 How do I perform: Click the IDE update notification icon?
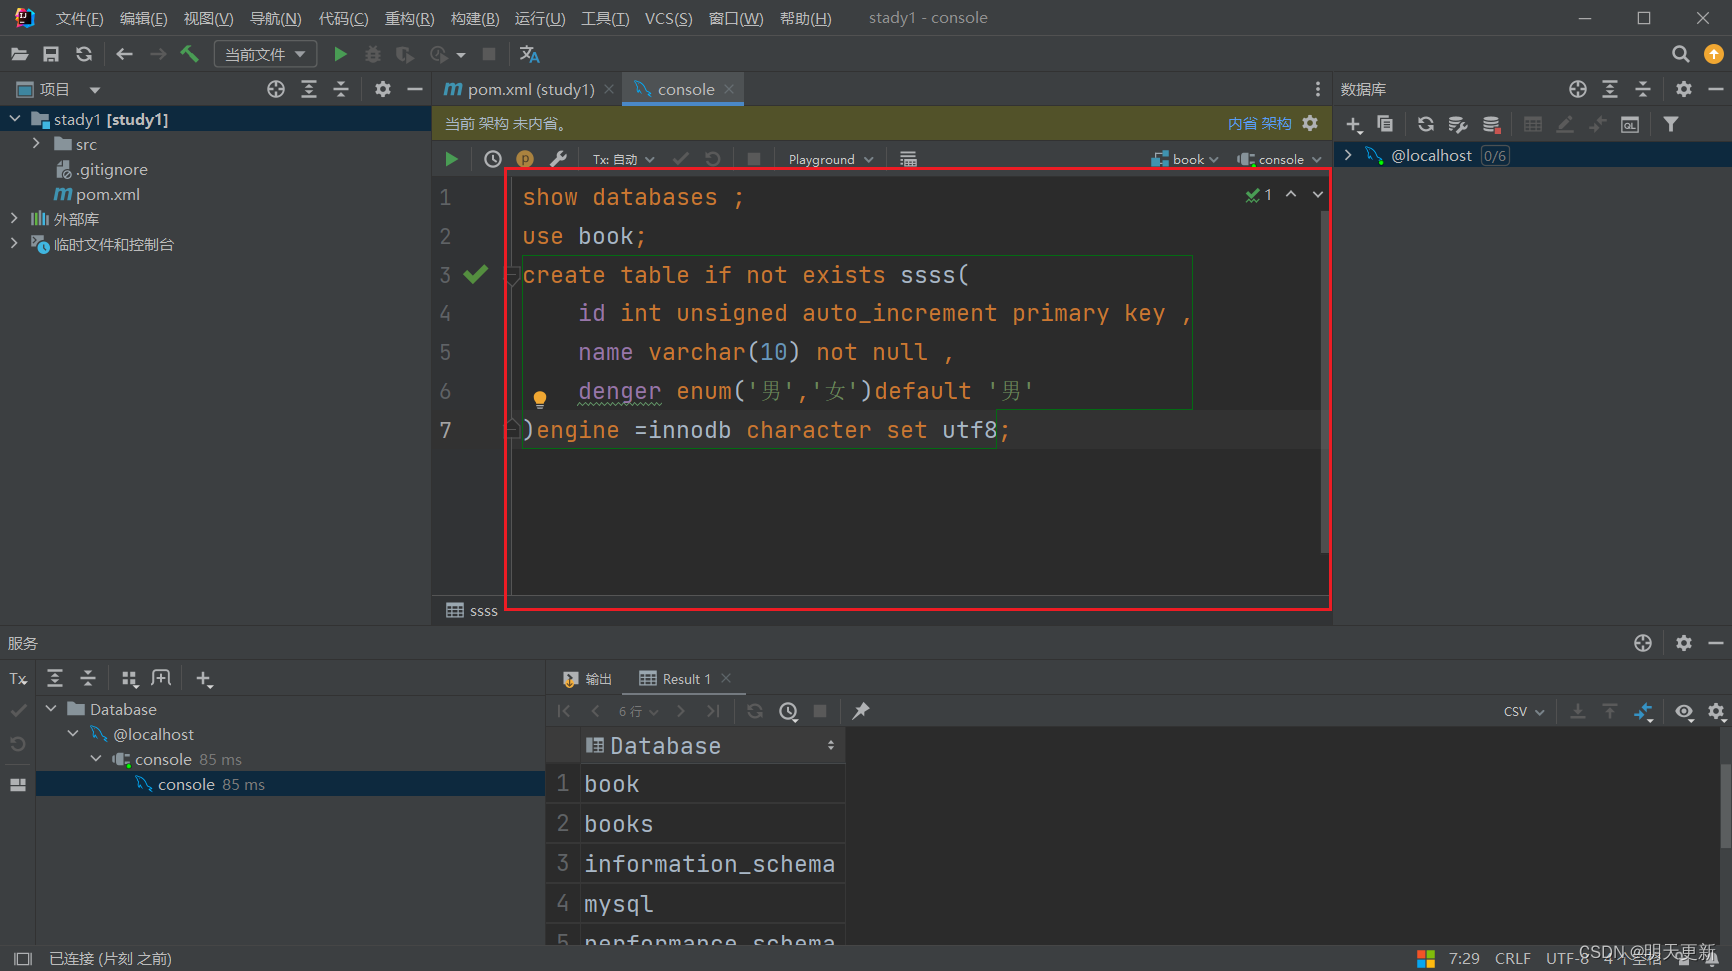tap(1714, 54)
